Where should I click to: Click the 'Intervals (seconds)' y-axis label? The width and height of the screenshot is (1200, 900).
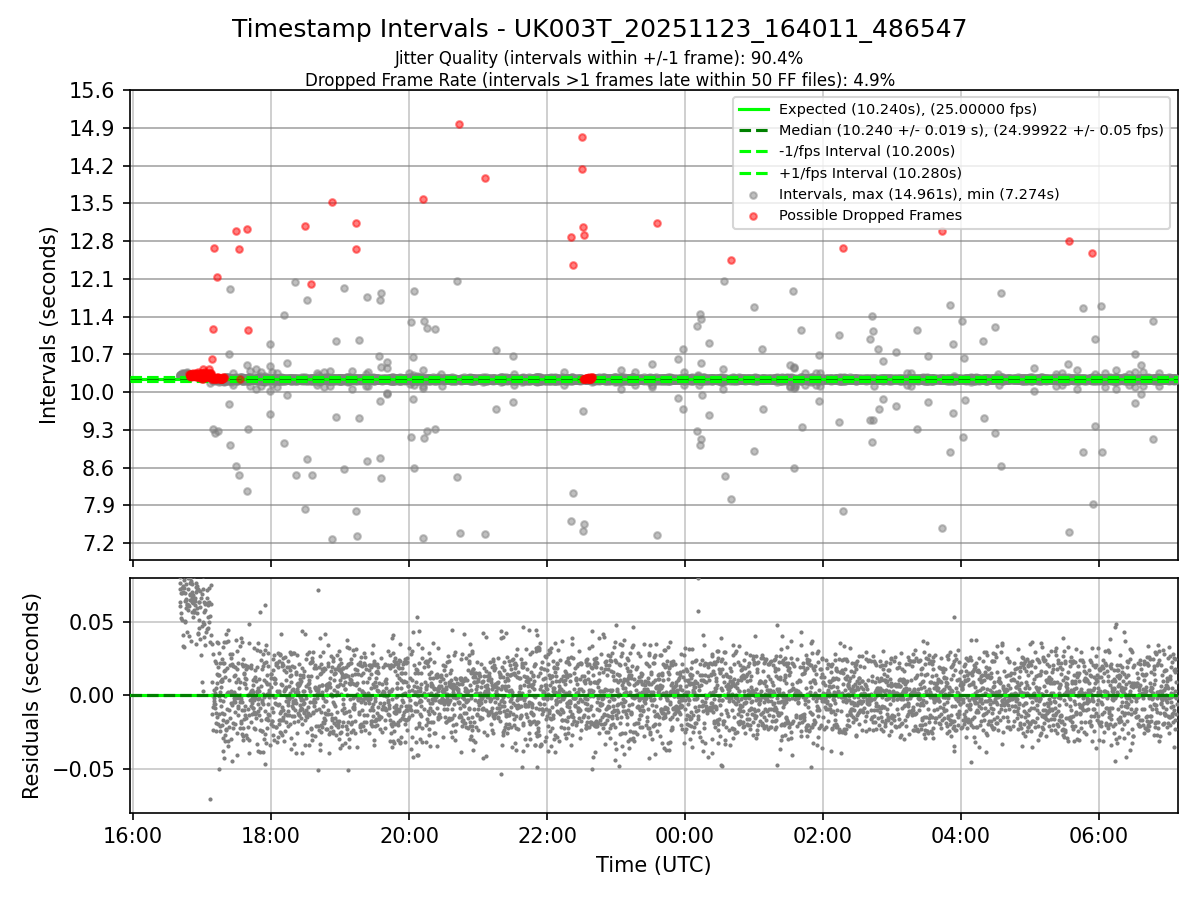(49, 325)
